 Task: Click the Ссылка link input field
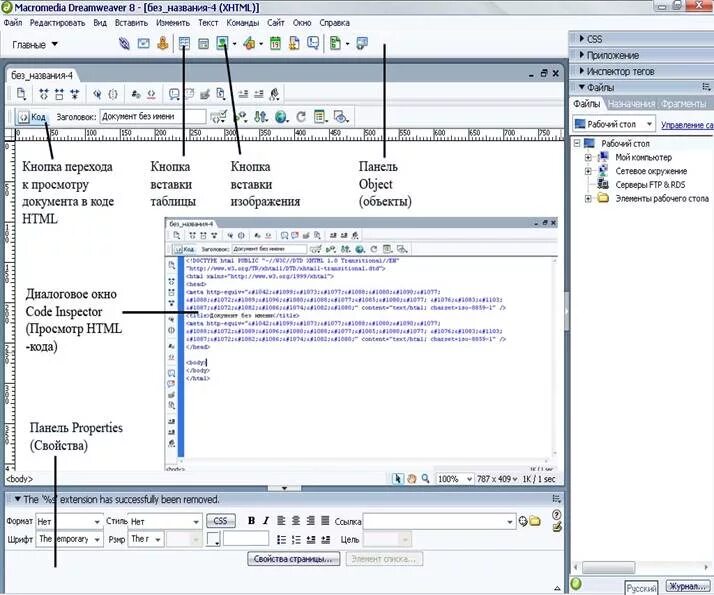tap(439, 522)
